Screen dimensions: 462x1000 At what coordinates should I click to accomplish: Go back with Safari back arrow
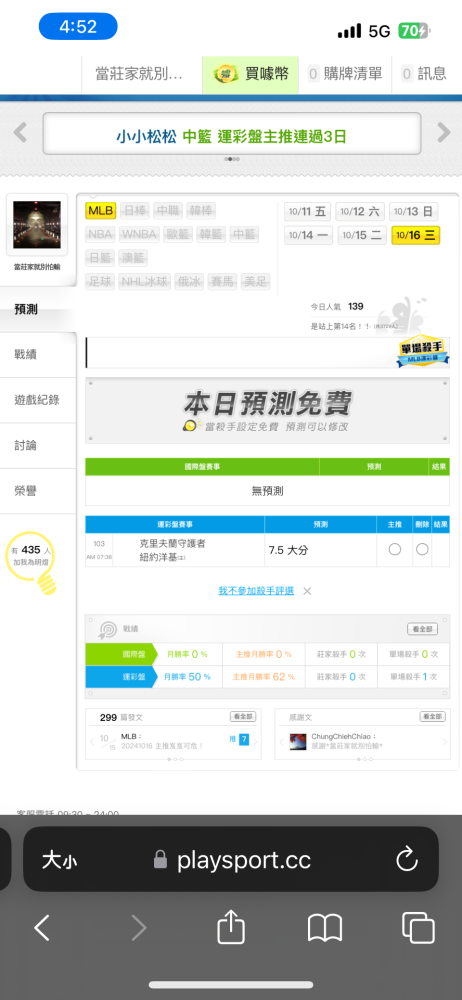pyautogui.click(x=42, y=927)
